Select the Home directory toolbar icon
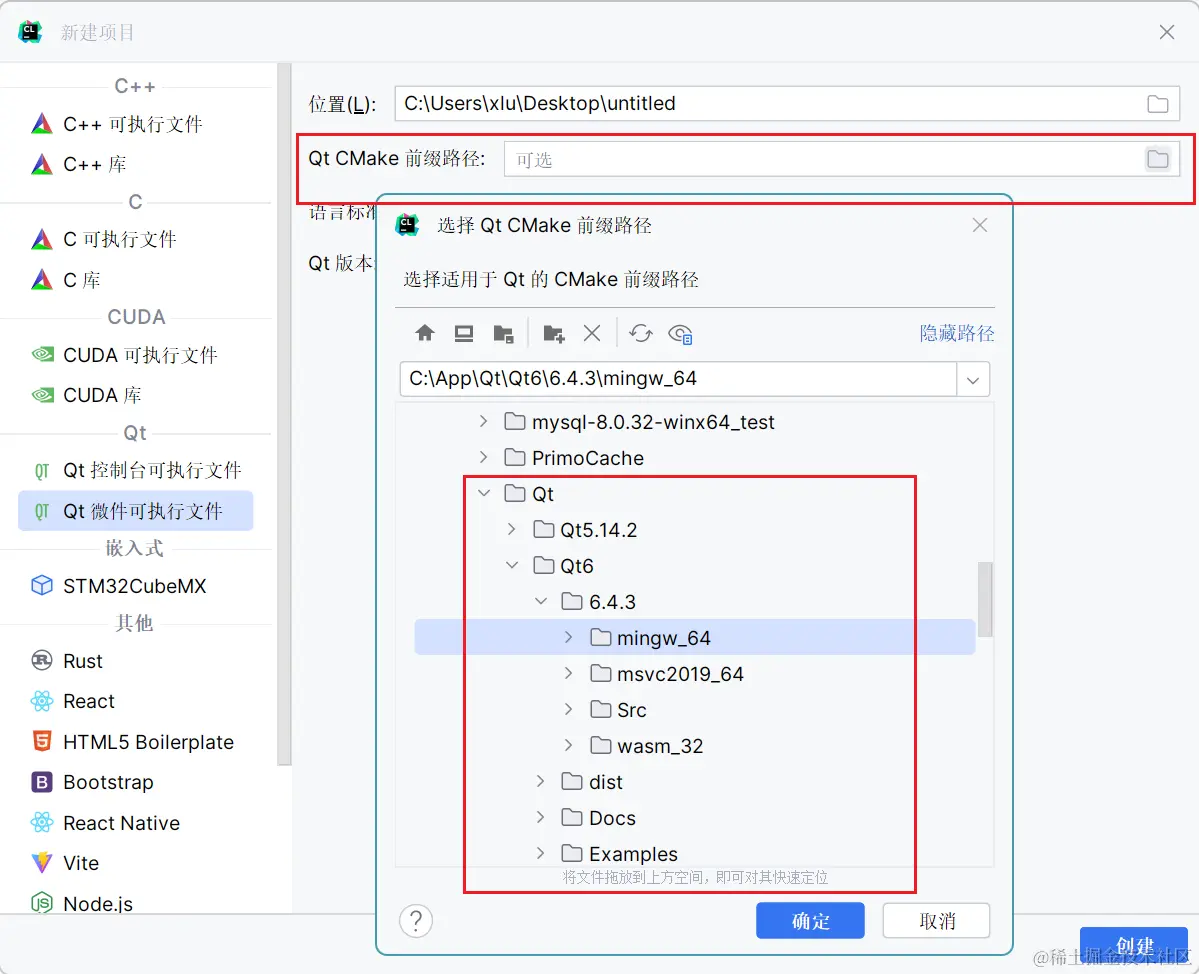1199x974 pixels. pos(424,333)
